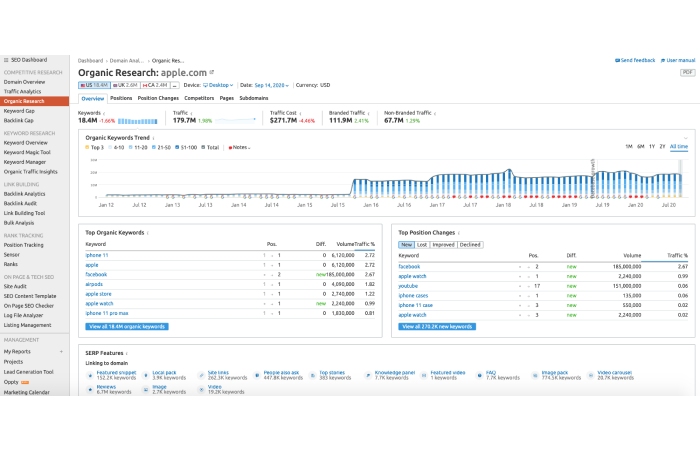The height and width of the screenshot is (450, 700).
Task: Set chart range to All time
Action: pyautogui.click(x=679, y=146)
